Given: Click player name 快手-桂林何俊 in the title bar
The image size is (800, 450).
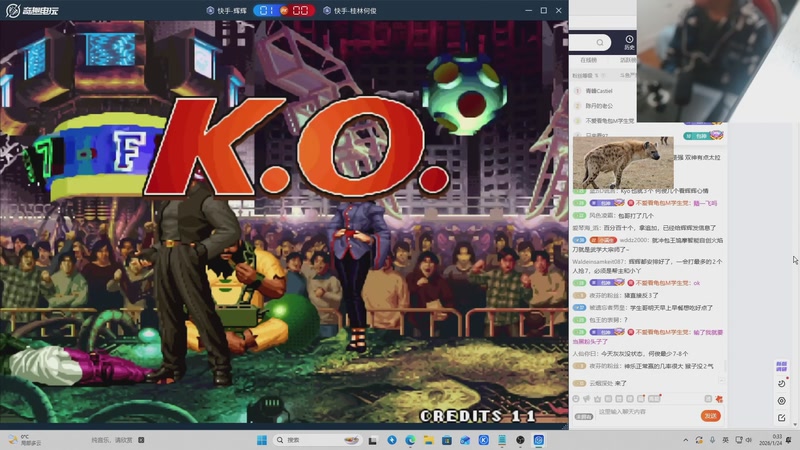Looking at the screenshot, I should click(x=350, y=10).
